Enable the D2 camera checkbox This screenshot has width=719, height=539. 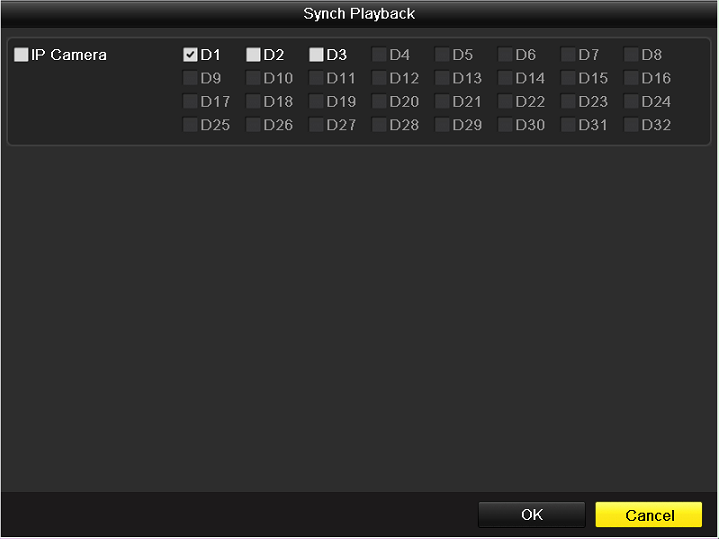[253, 55]
